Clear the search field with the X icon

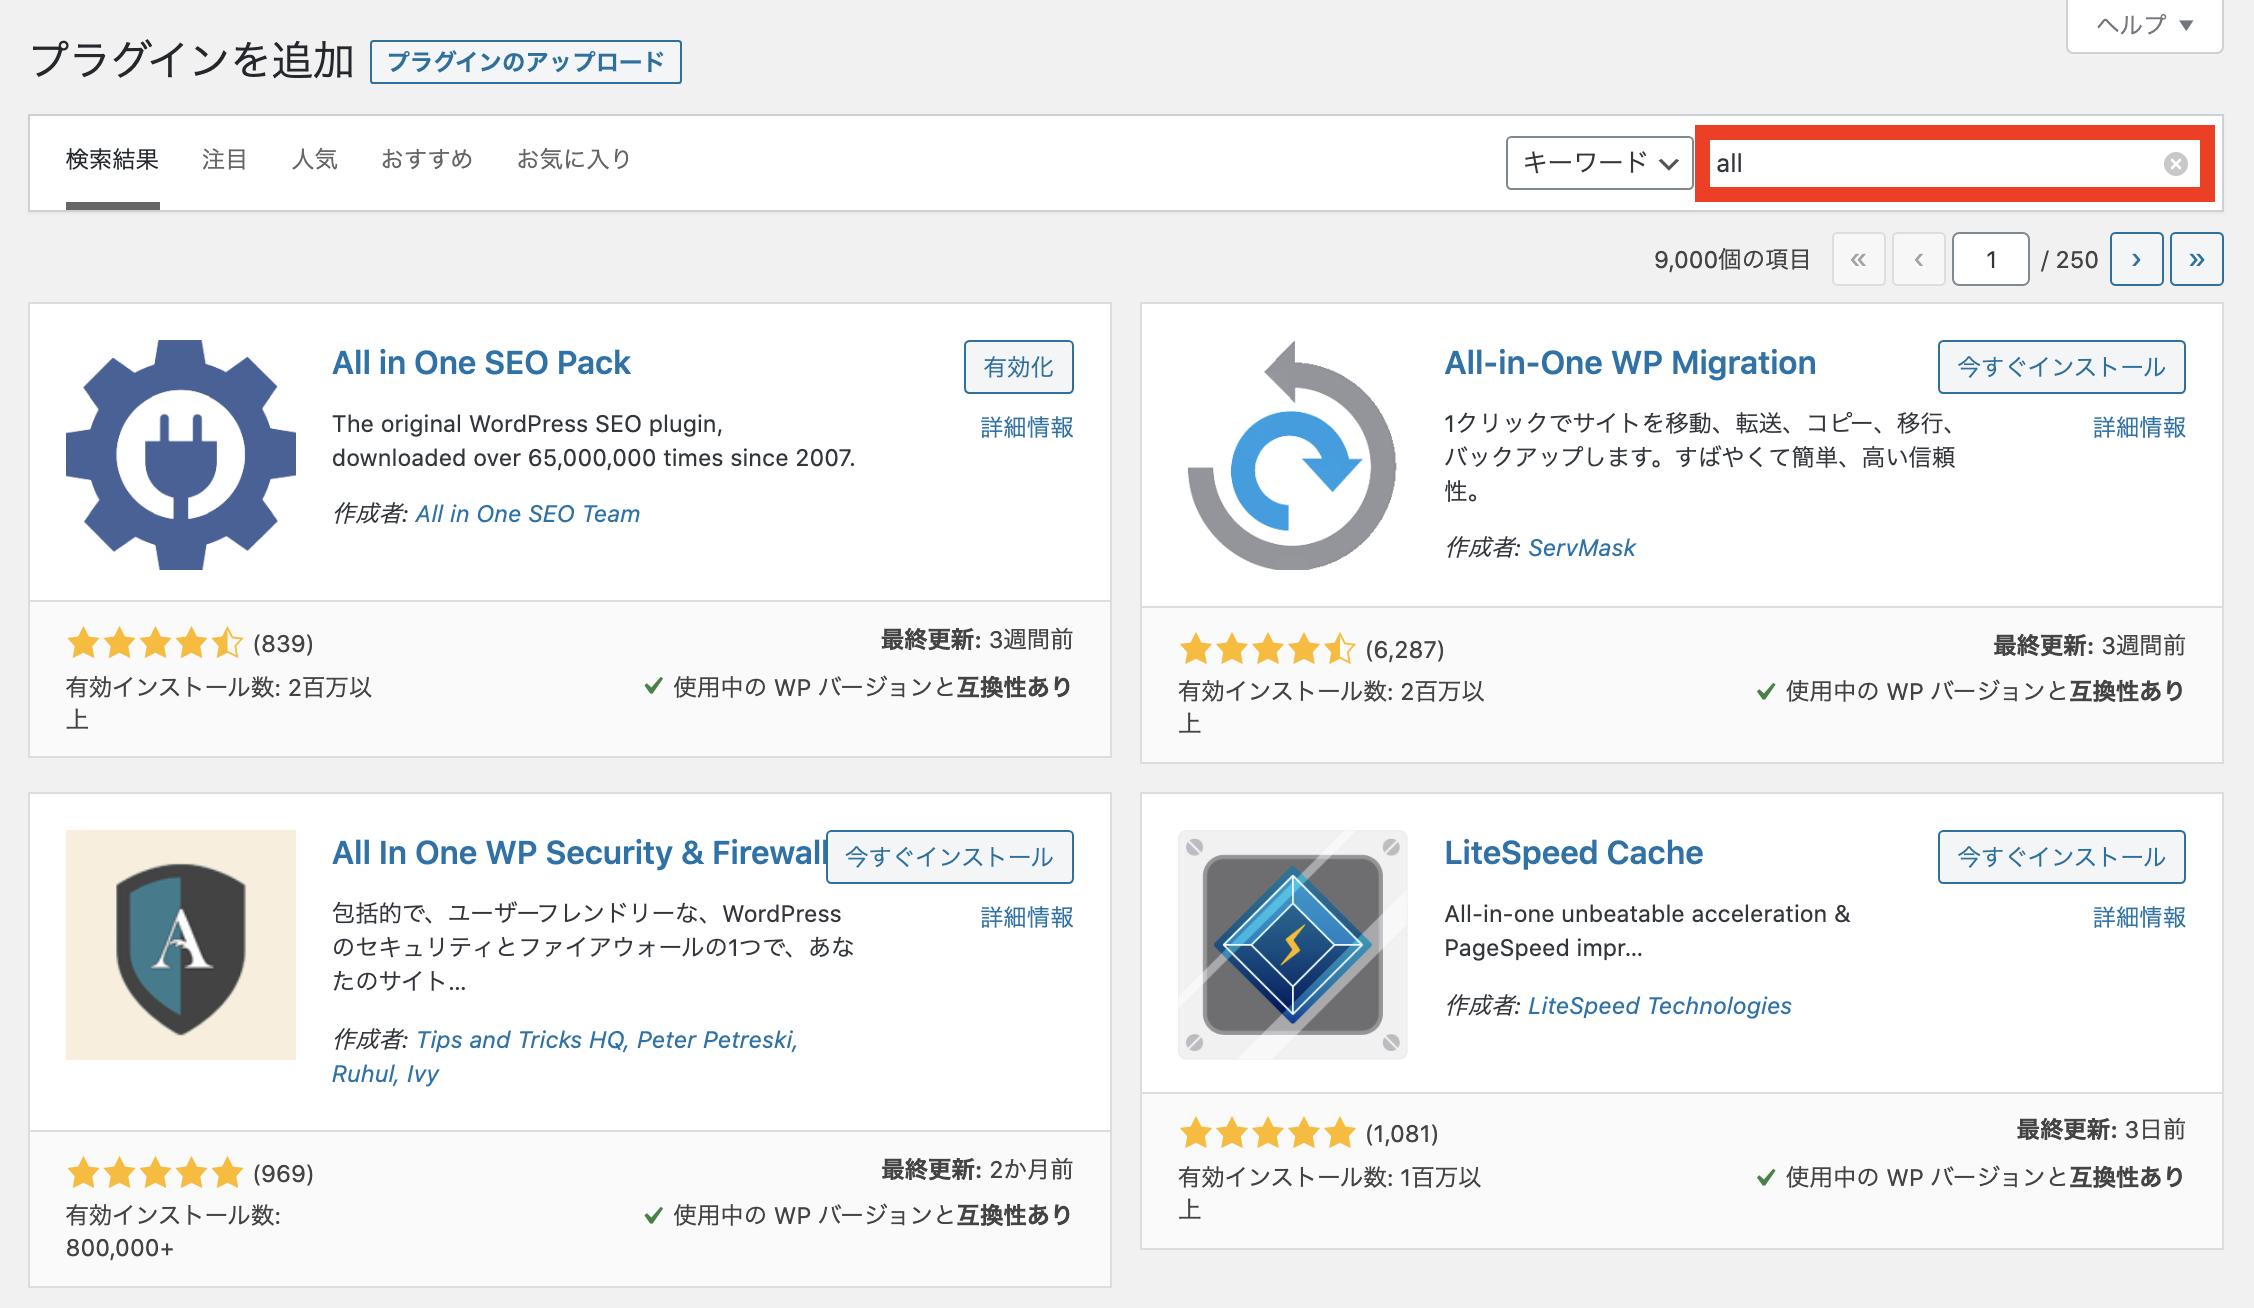[2176, 164]
